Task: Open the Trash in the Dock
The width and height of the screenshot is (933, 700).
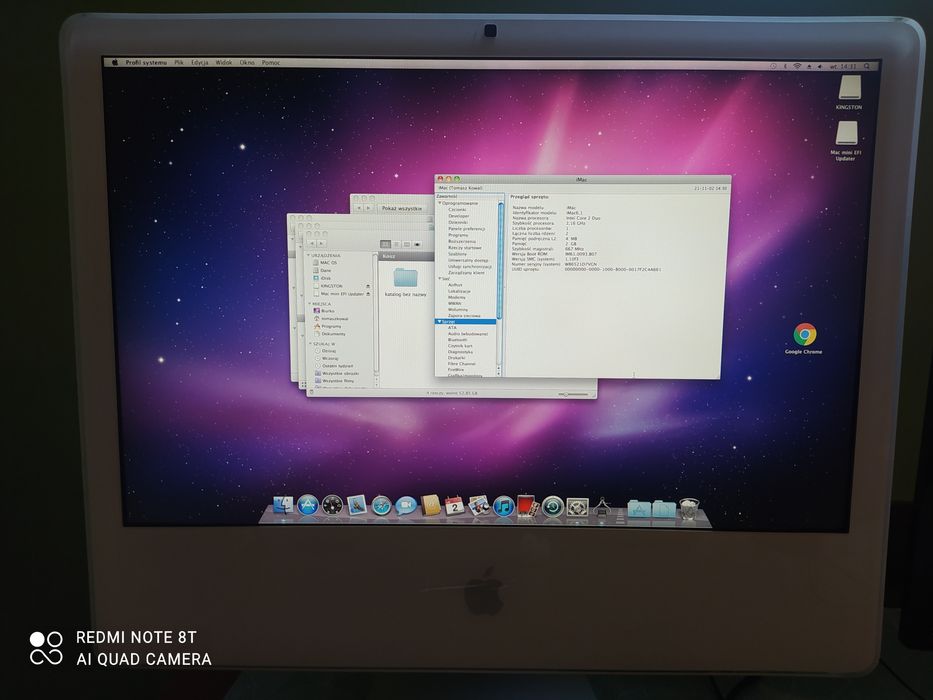Action: 689,509
